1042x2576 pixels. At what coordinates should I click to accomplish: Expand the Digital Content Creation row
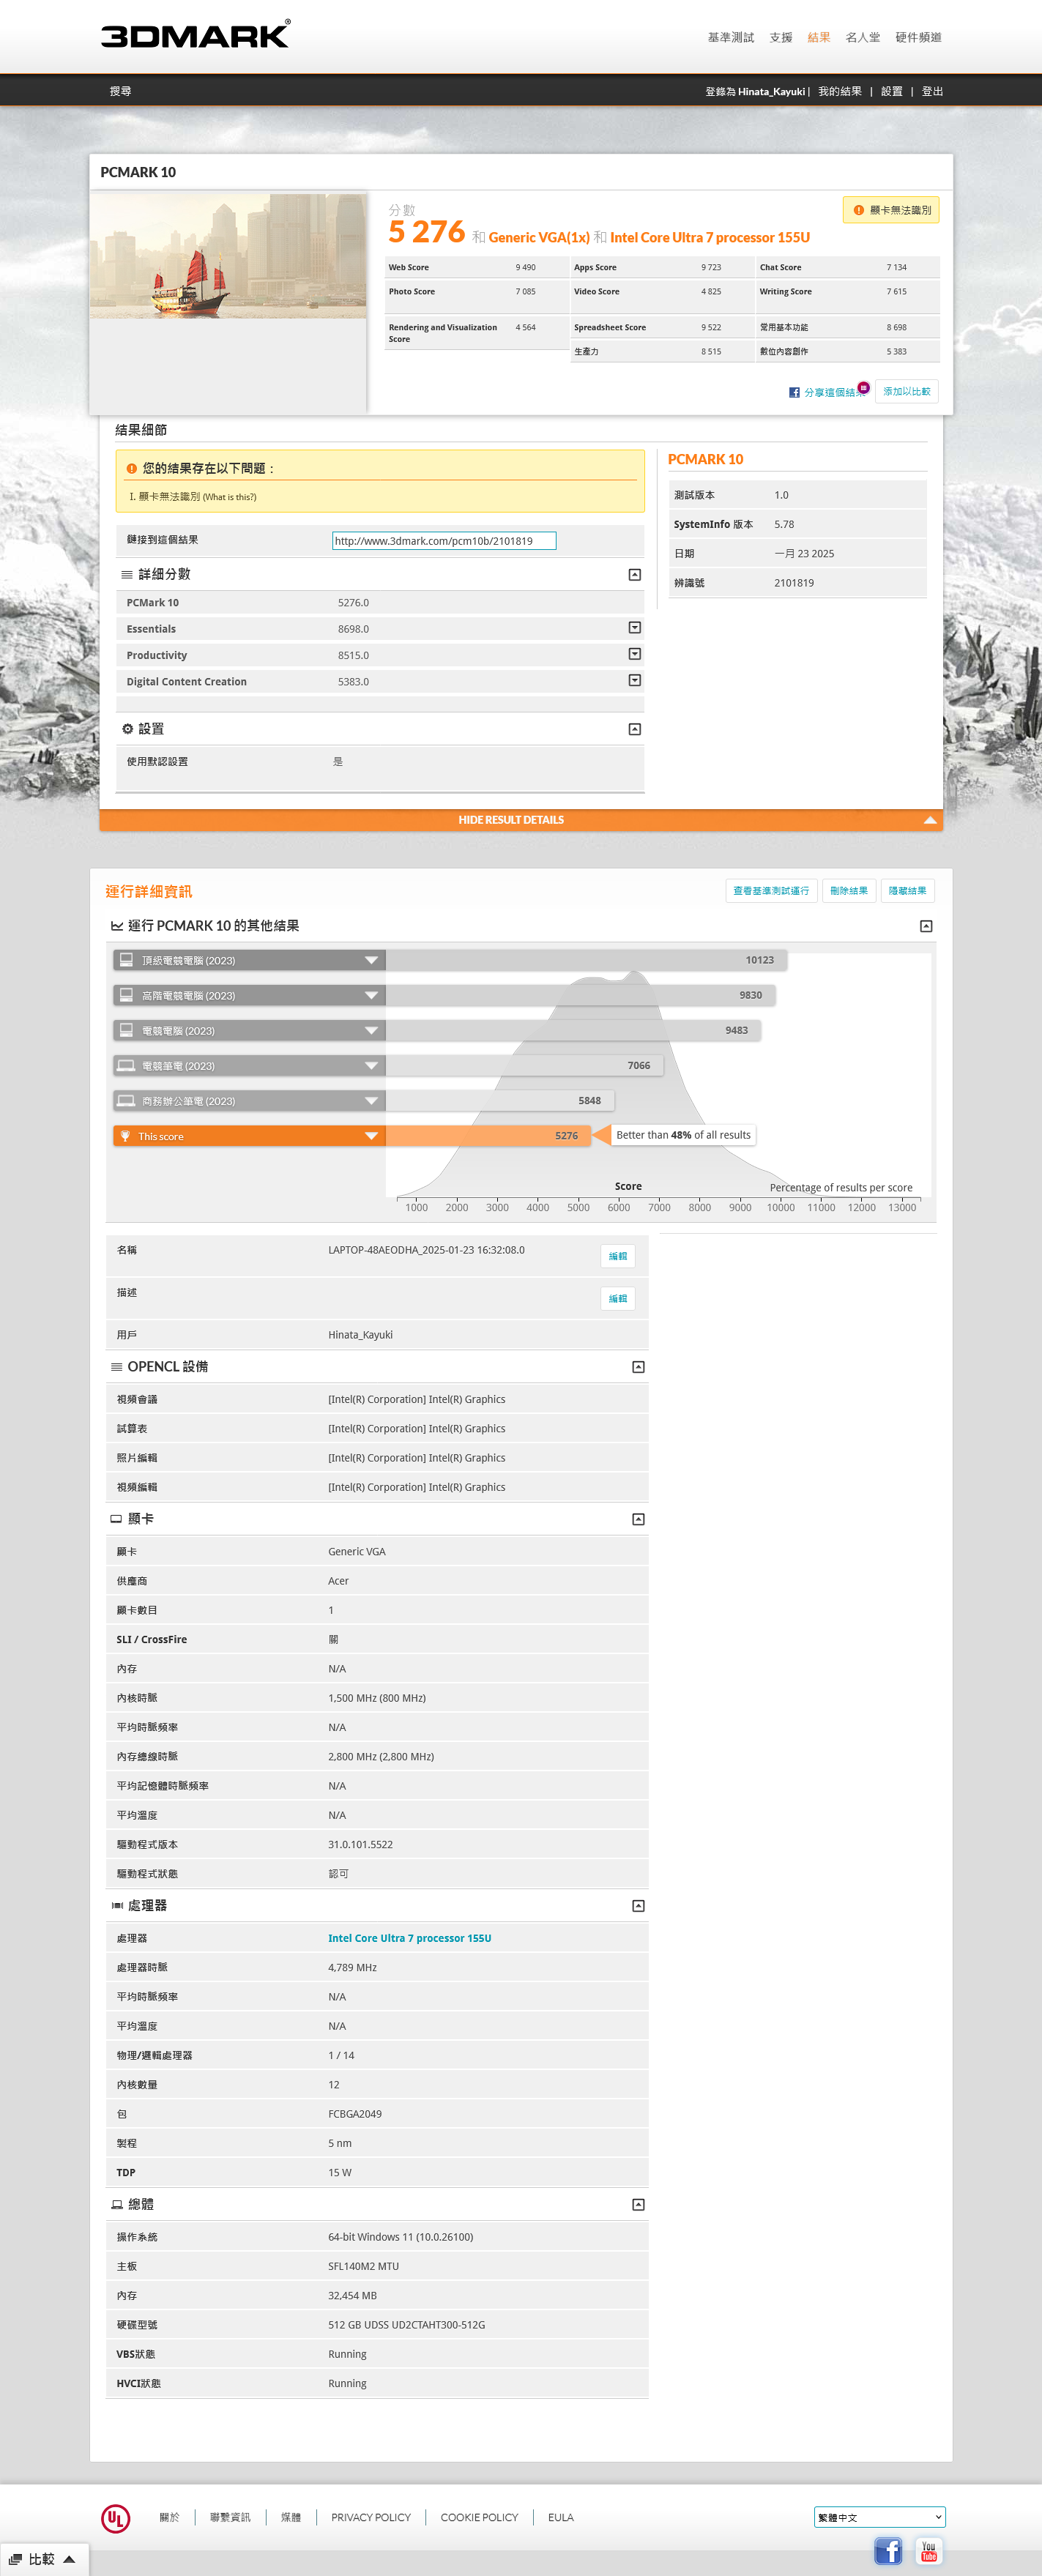point(634,680)
